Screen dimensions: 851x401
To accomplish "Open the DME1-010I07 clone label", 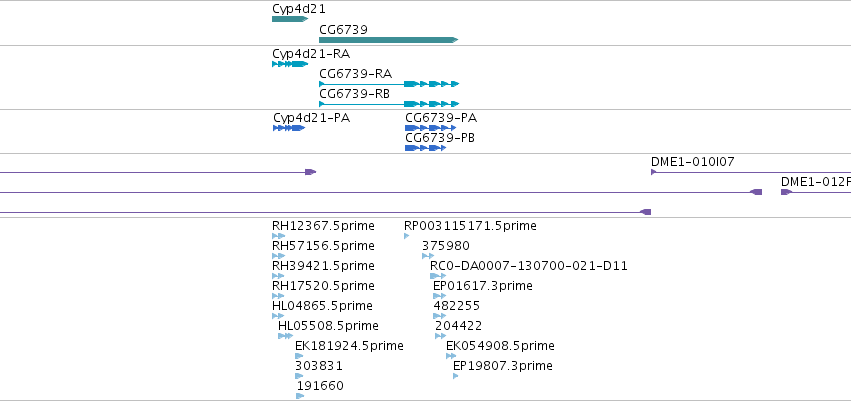I will (x=693, y=162).
